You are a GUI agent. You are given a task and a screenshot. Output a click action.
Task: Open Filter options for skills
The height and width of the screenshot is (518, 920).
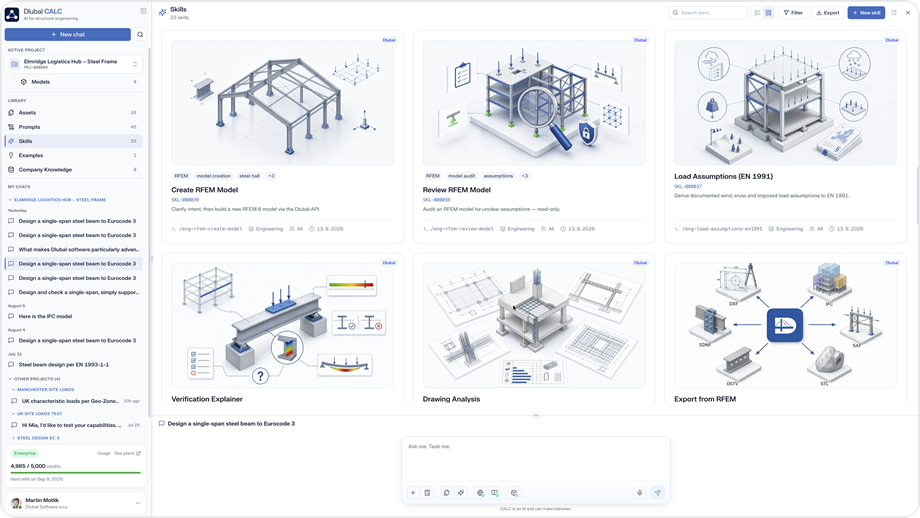pyautogui.click(x=793, y=12)
